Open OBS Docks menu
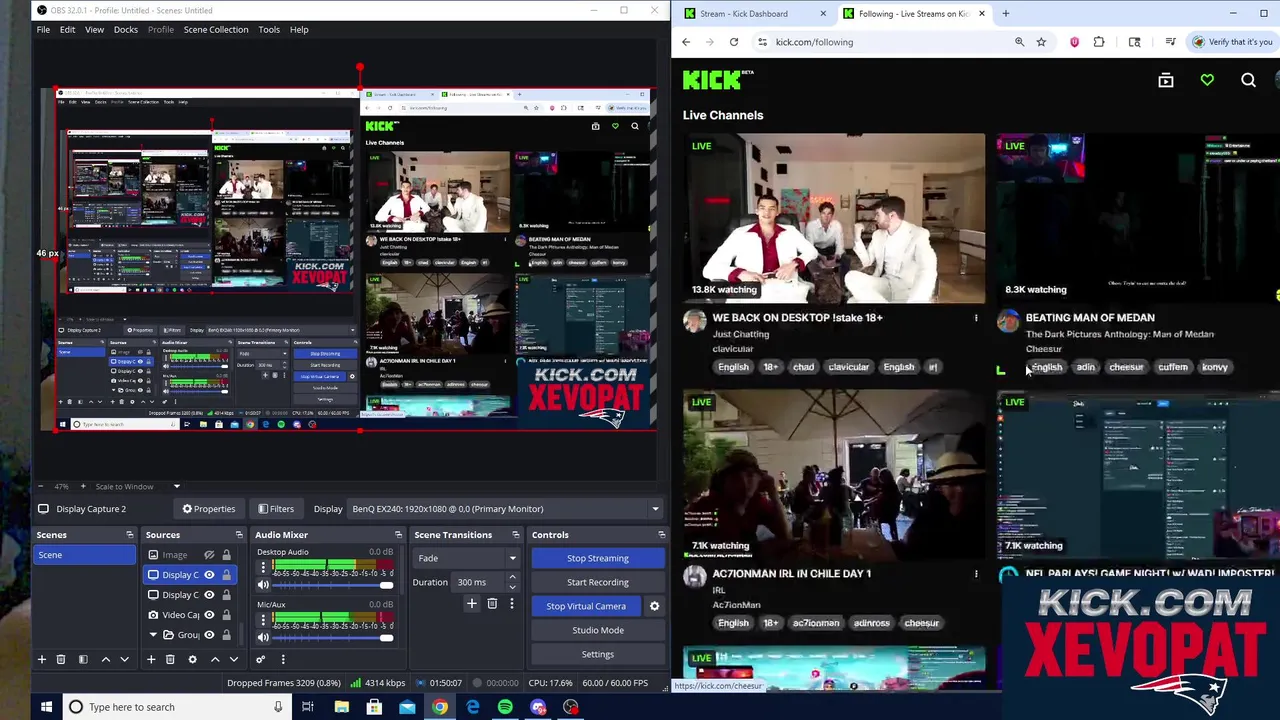This screenshot has height=720, width=1280. click(126, 29)
